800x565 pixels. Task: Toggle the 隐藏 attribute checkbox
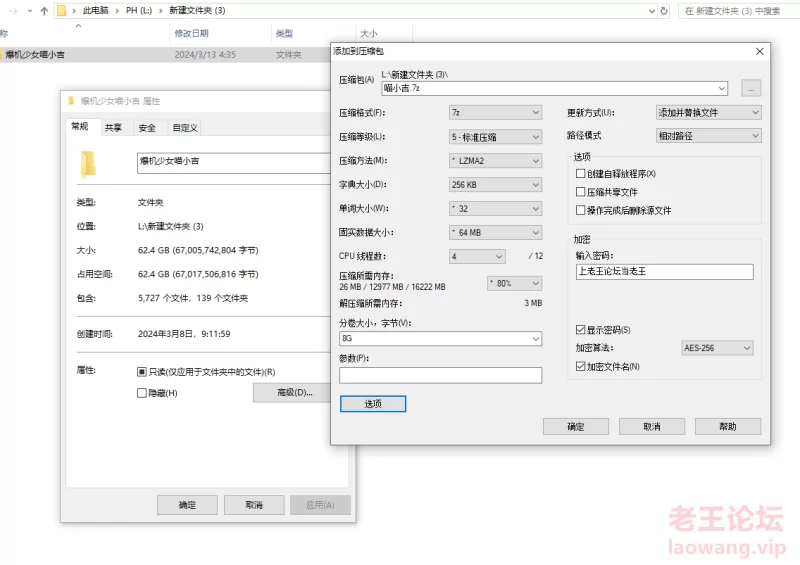tap(142, 393)
